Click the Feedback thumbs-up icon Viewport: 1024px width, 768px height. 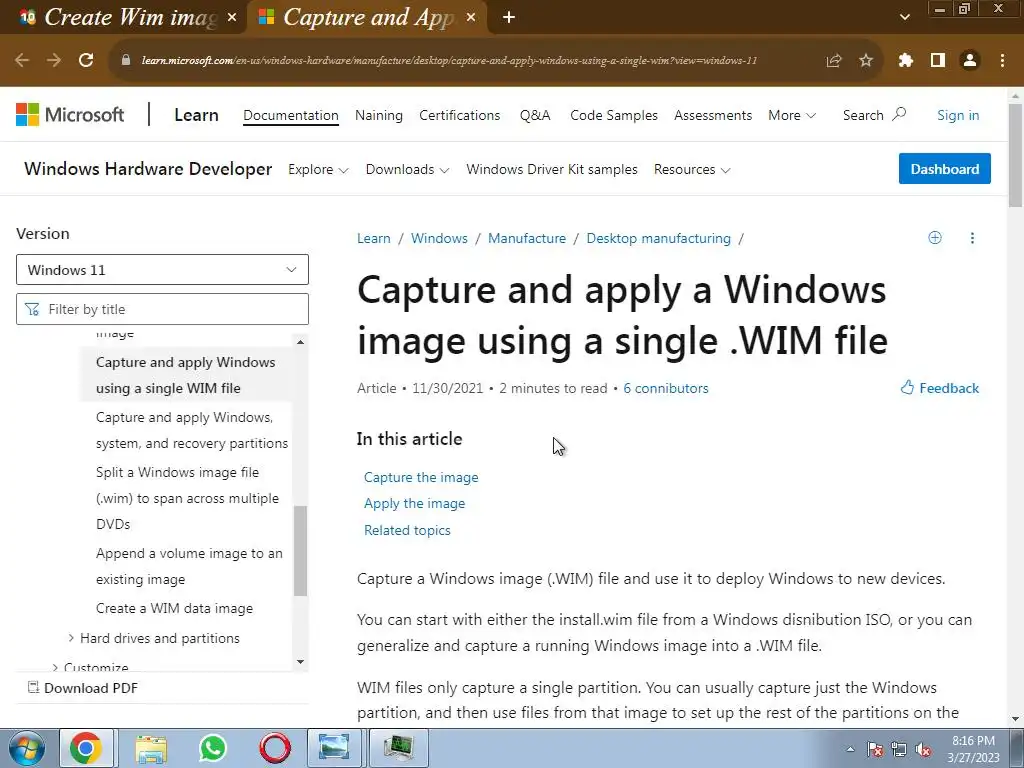pyautogui.click(x=907, y=387)
